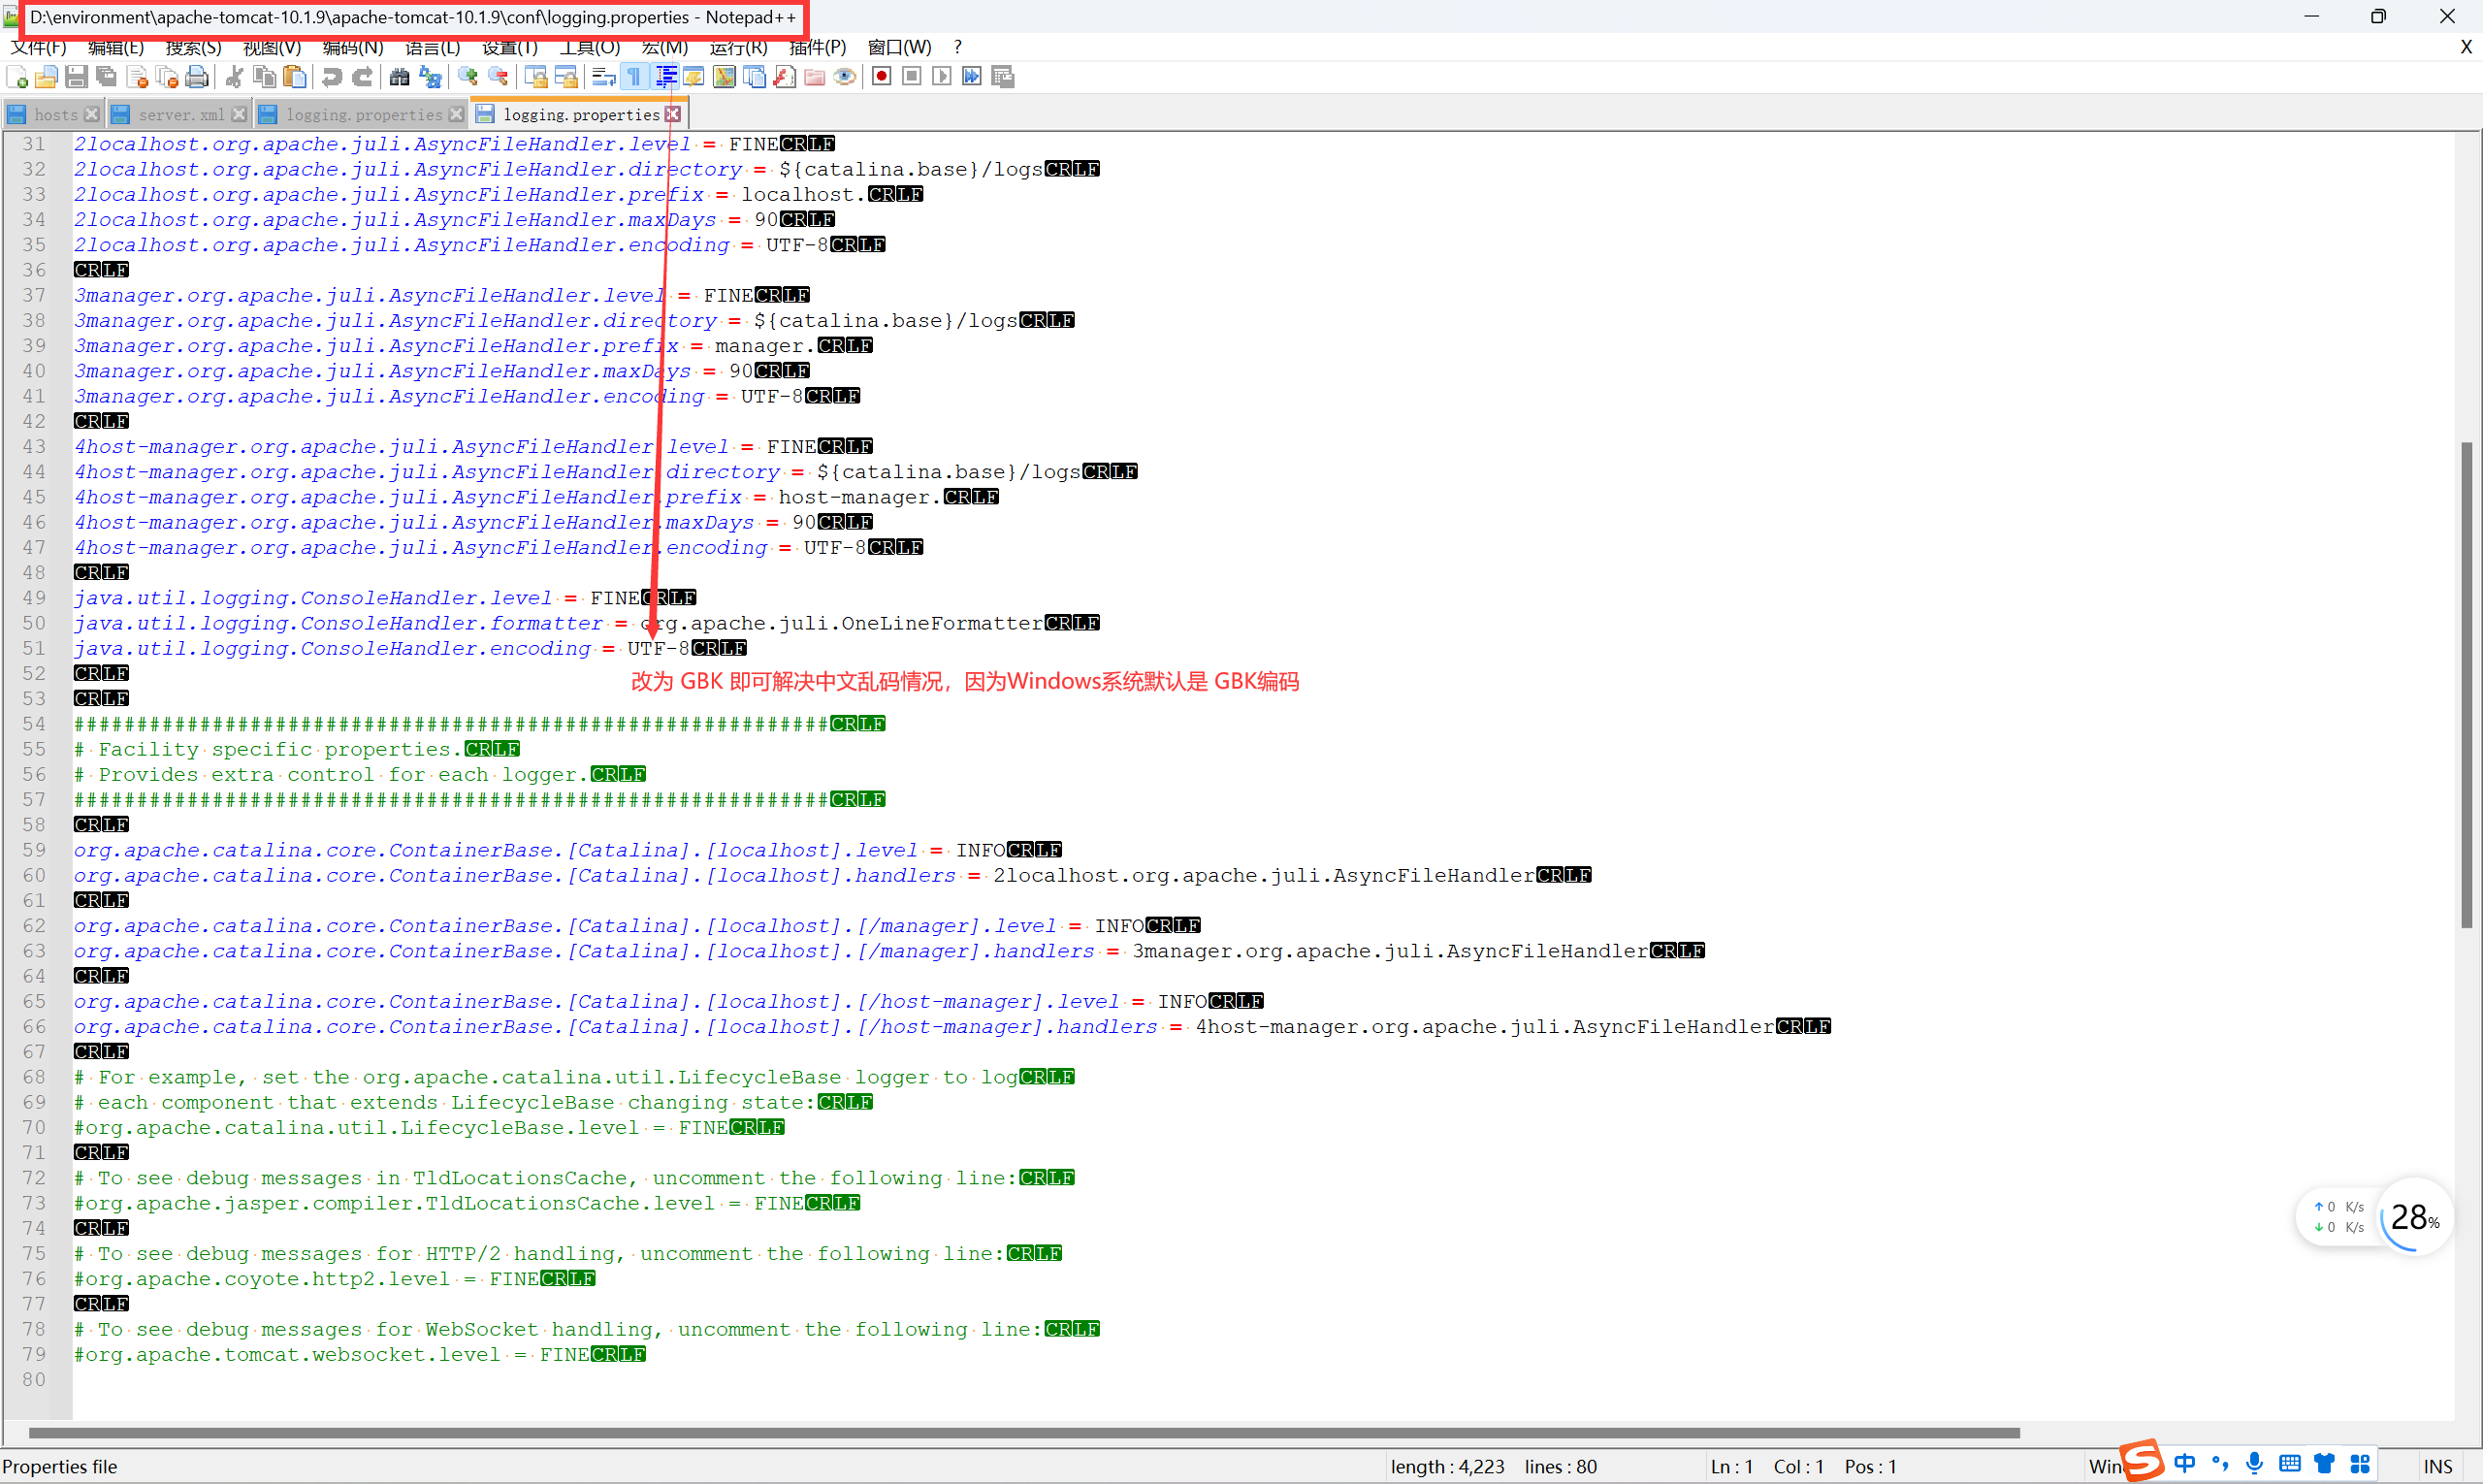Click Save current recorded macro icon
2483x1484 pixels.
pos(1002,77)
